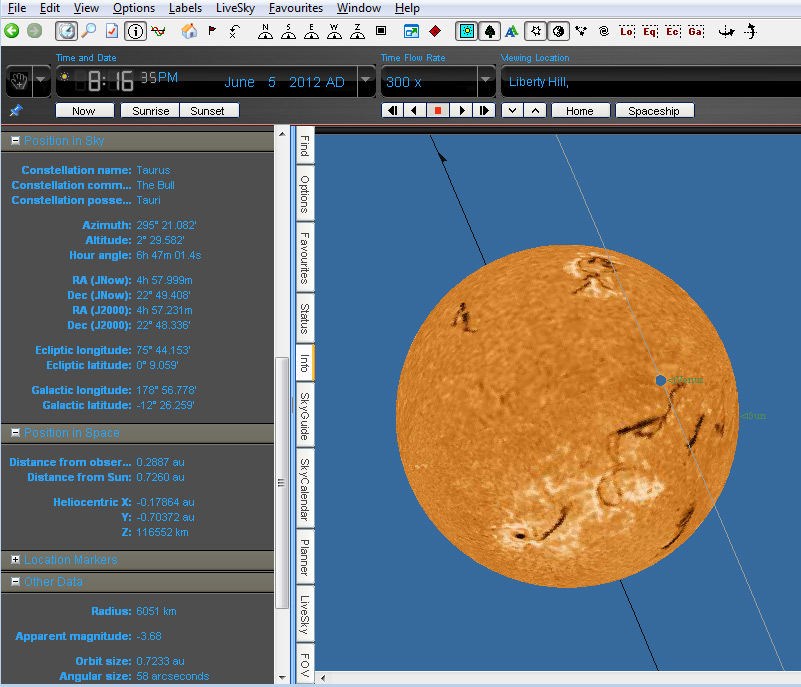801x687 pixels.
Task: Click the constellation stick figures icon
Action: point(580,31)
